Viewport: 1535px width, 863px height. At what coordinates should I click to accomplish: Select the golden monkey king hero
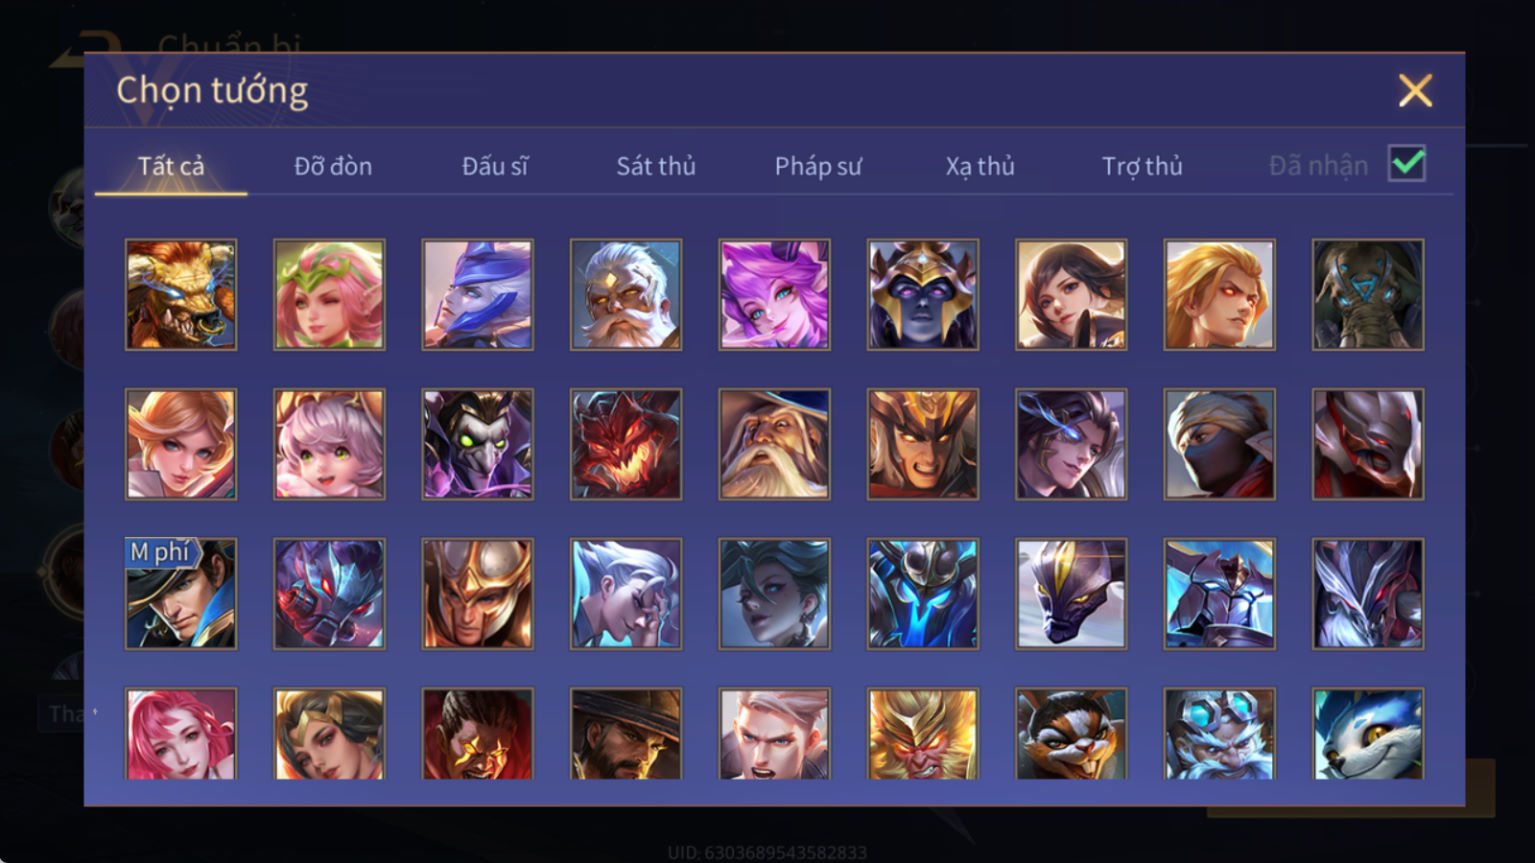[923, 734]
